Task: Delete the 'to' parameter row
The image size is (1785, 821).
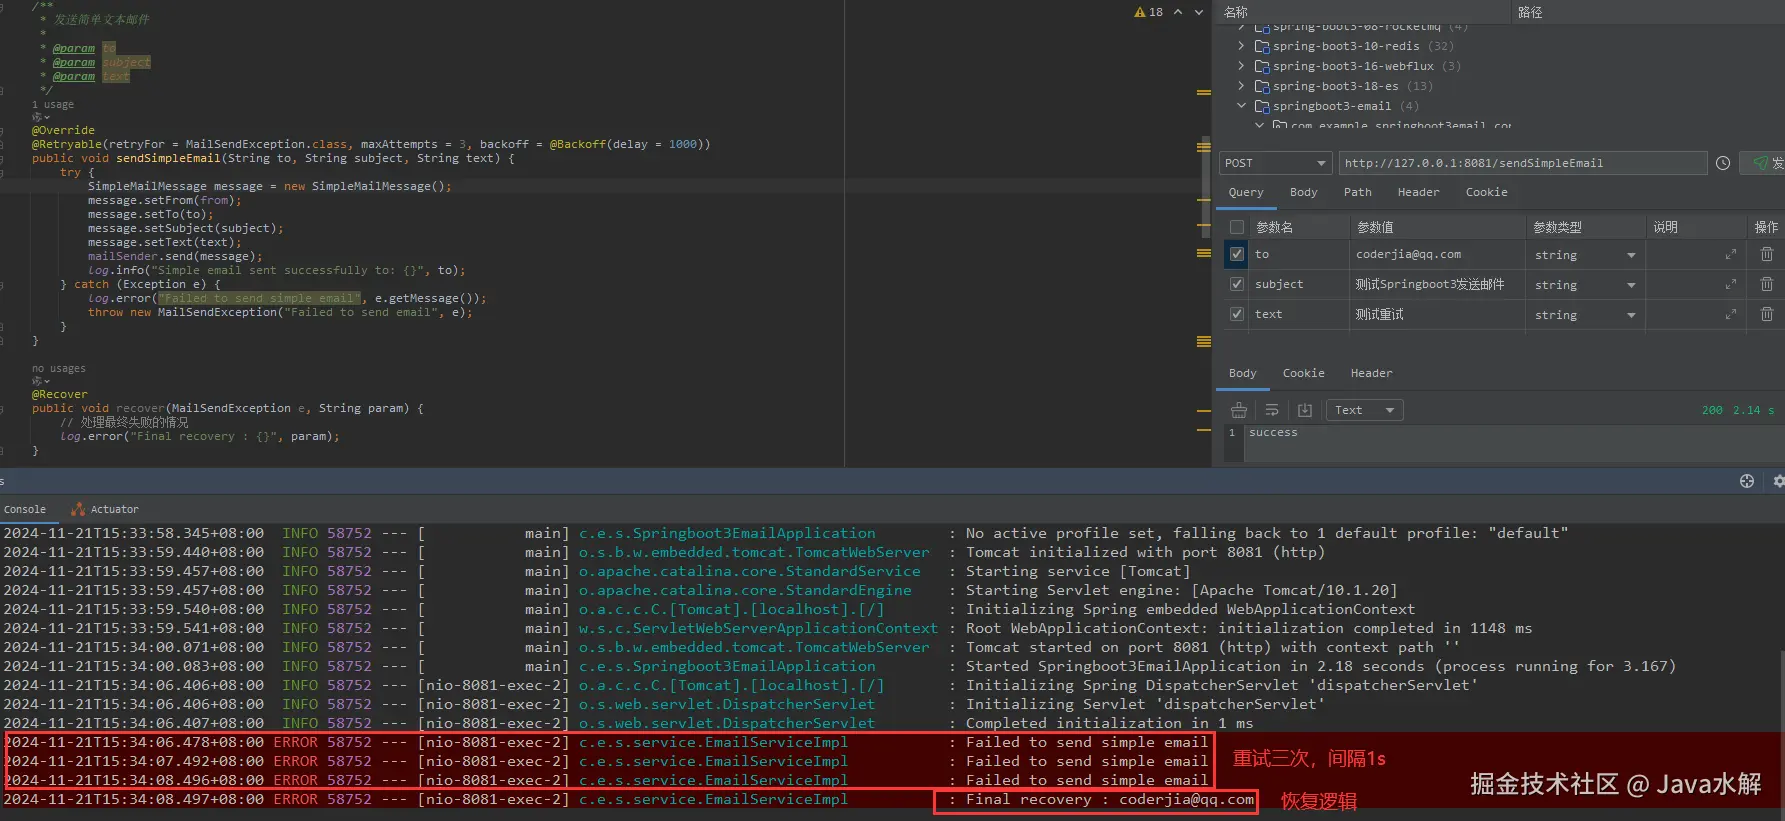Action: (x=1767, y=255)
